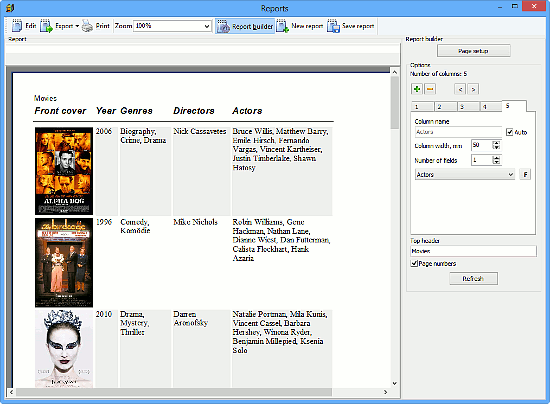
Task: Minimize the Reports window
Action: [500, 6]
